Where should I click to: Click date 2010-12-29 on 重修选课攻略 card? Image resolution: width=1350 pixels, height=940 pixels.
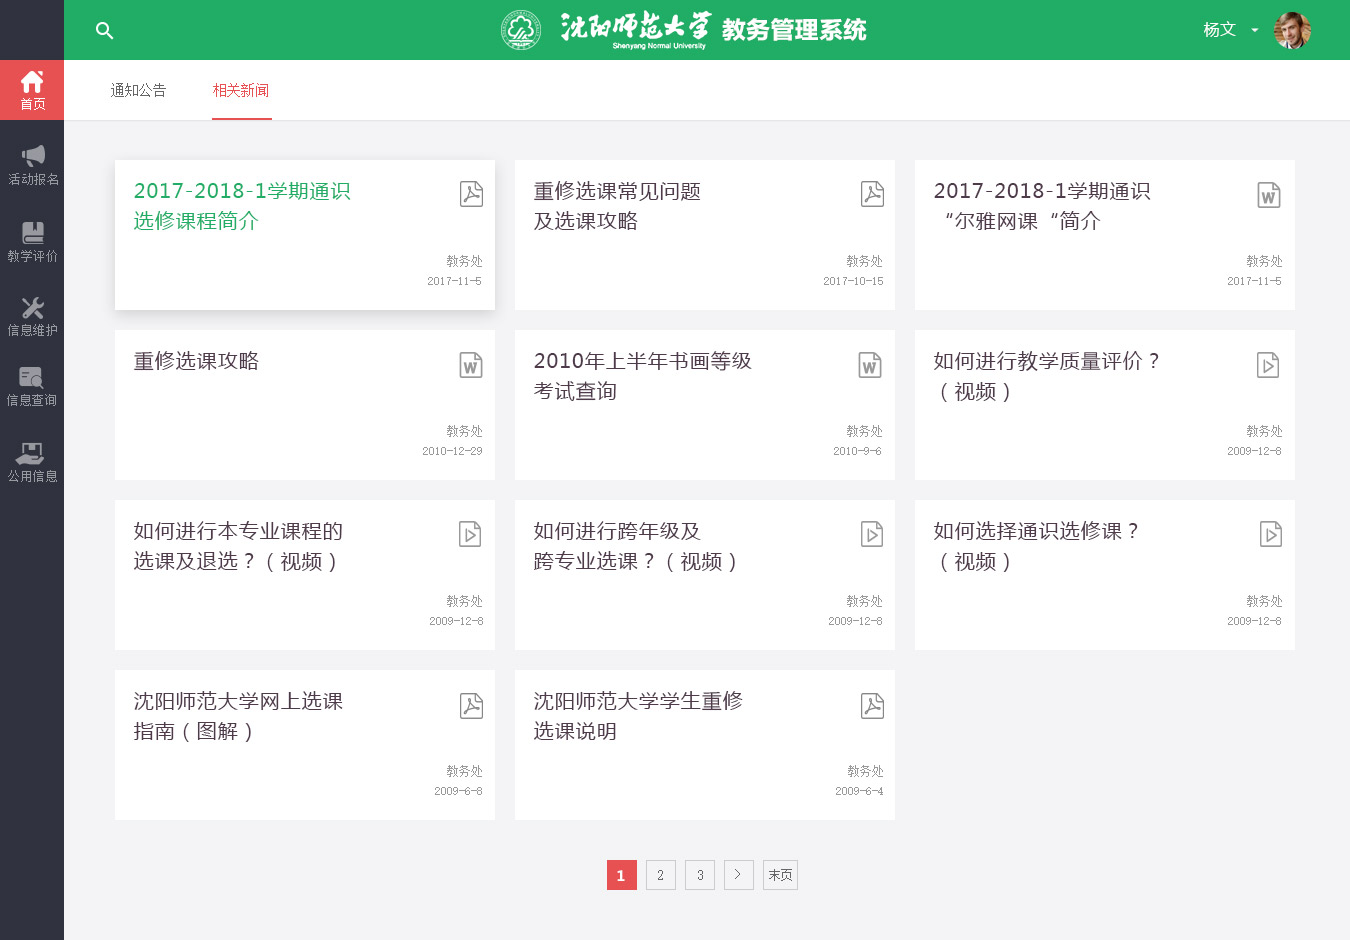pos(452,451)
